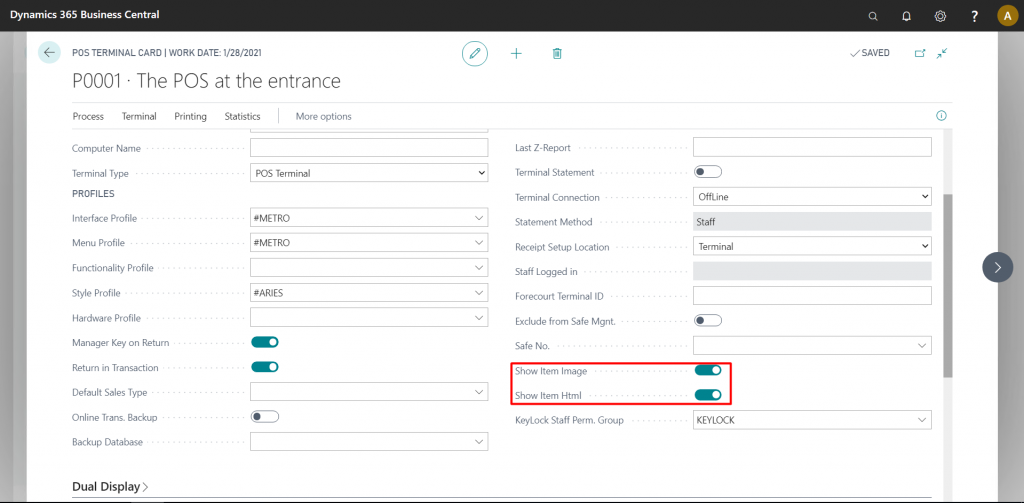Create new record with plus icon
The height and width of the screenshot is (503, 1024).
[x=516, y=54]
